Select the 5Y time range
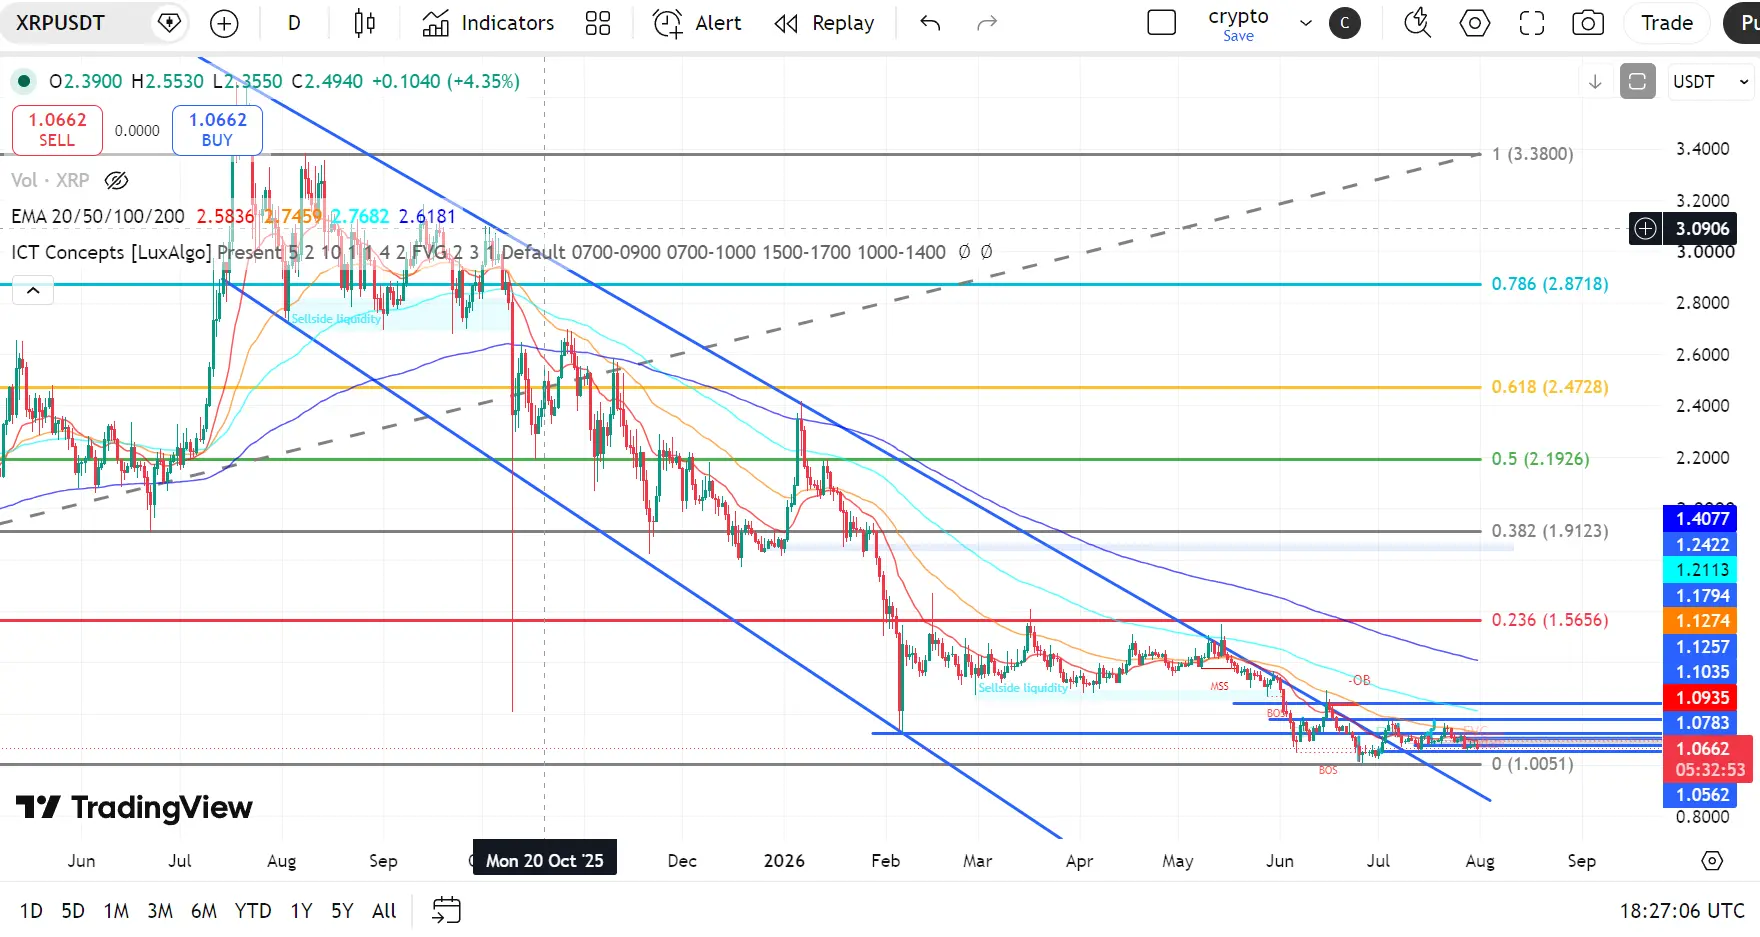 pyautogui.click(x=342, y=911)
